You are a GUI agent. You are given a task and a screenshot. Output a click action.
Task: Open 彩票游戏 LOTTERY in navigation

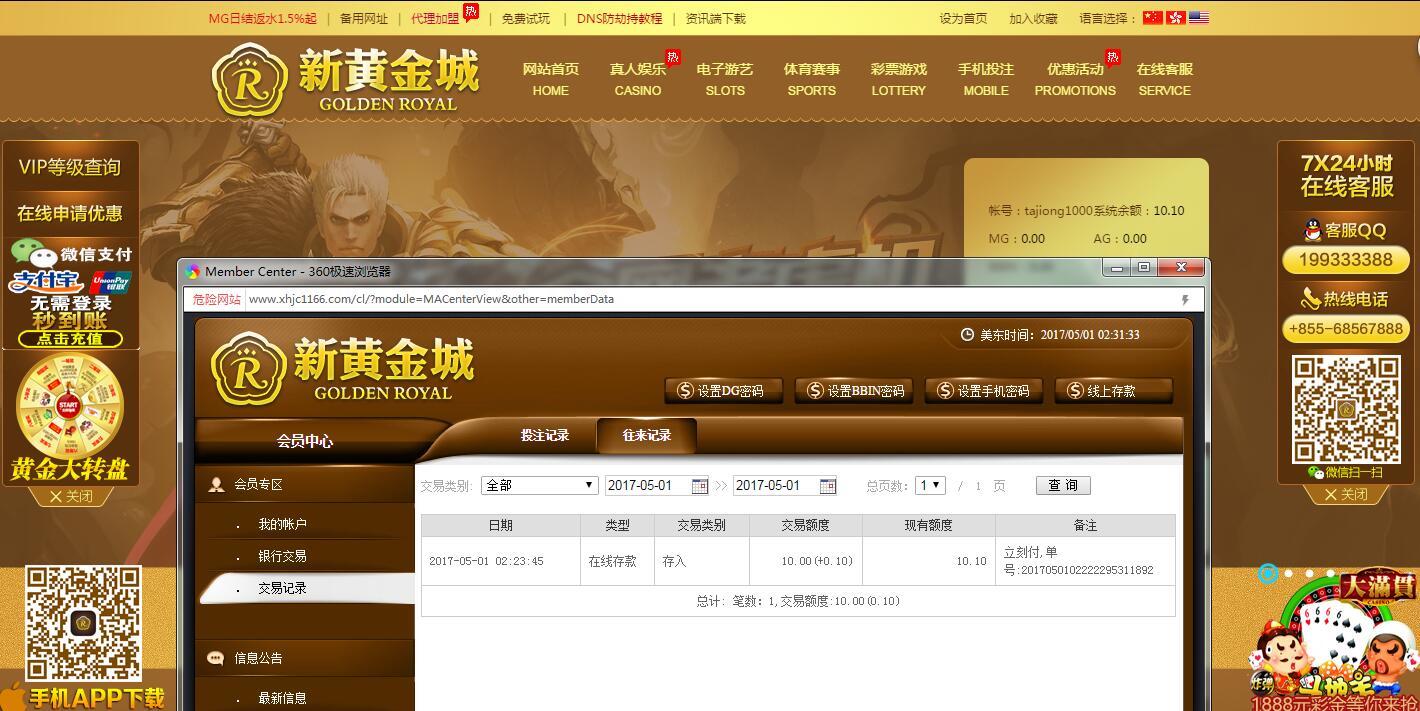pyautogui.click(x=899, y=79)
